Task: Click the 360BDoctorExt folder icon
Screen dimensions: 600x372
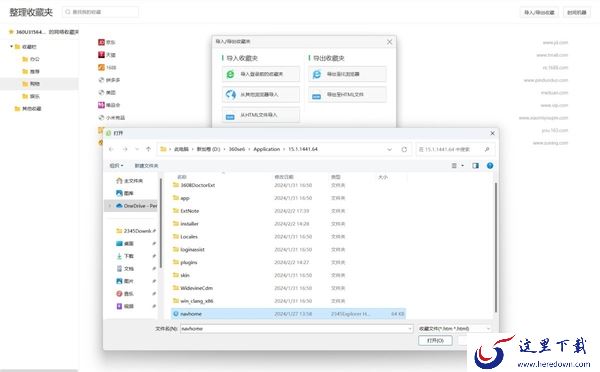Action: tap(176, 185)
